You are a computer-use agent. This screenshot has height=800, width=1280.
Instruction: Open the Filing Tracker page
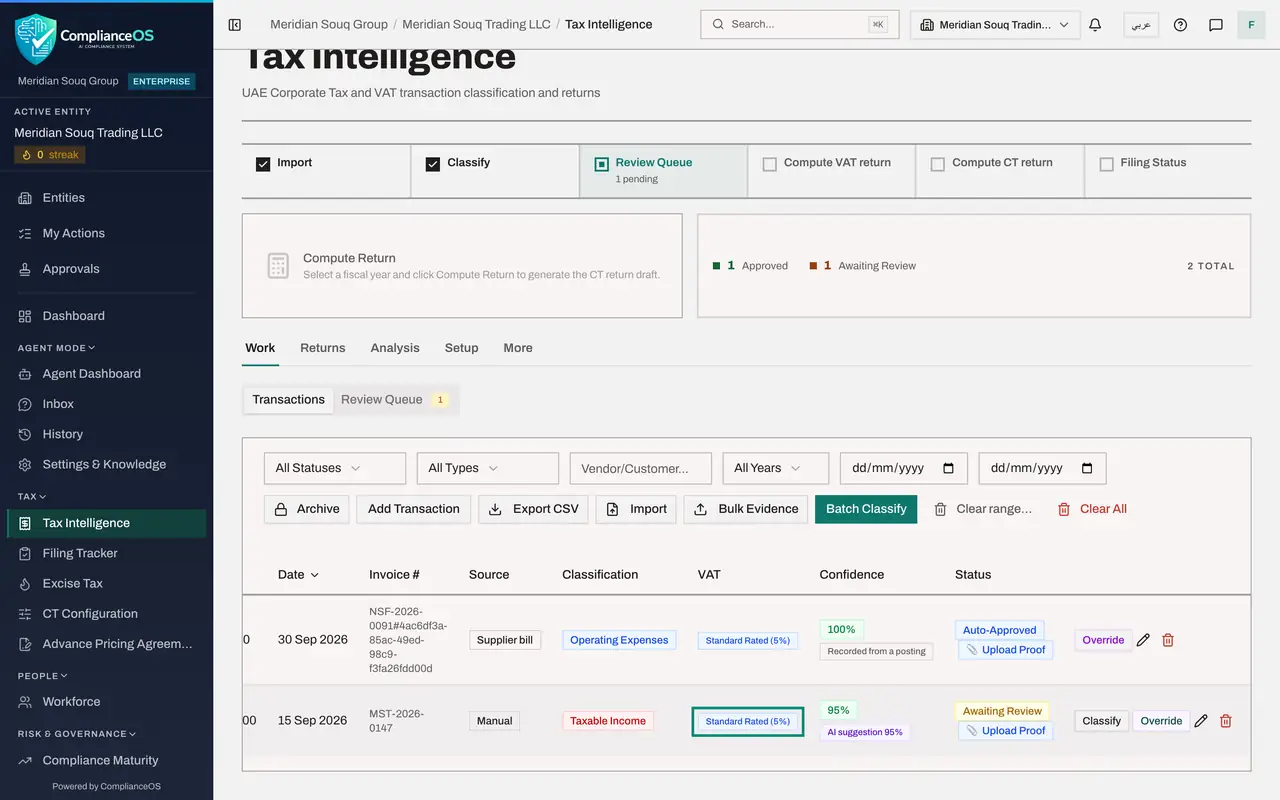coord(106,553)
